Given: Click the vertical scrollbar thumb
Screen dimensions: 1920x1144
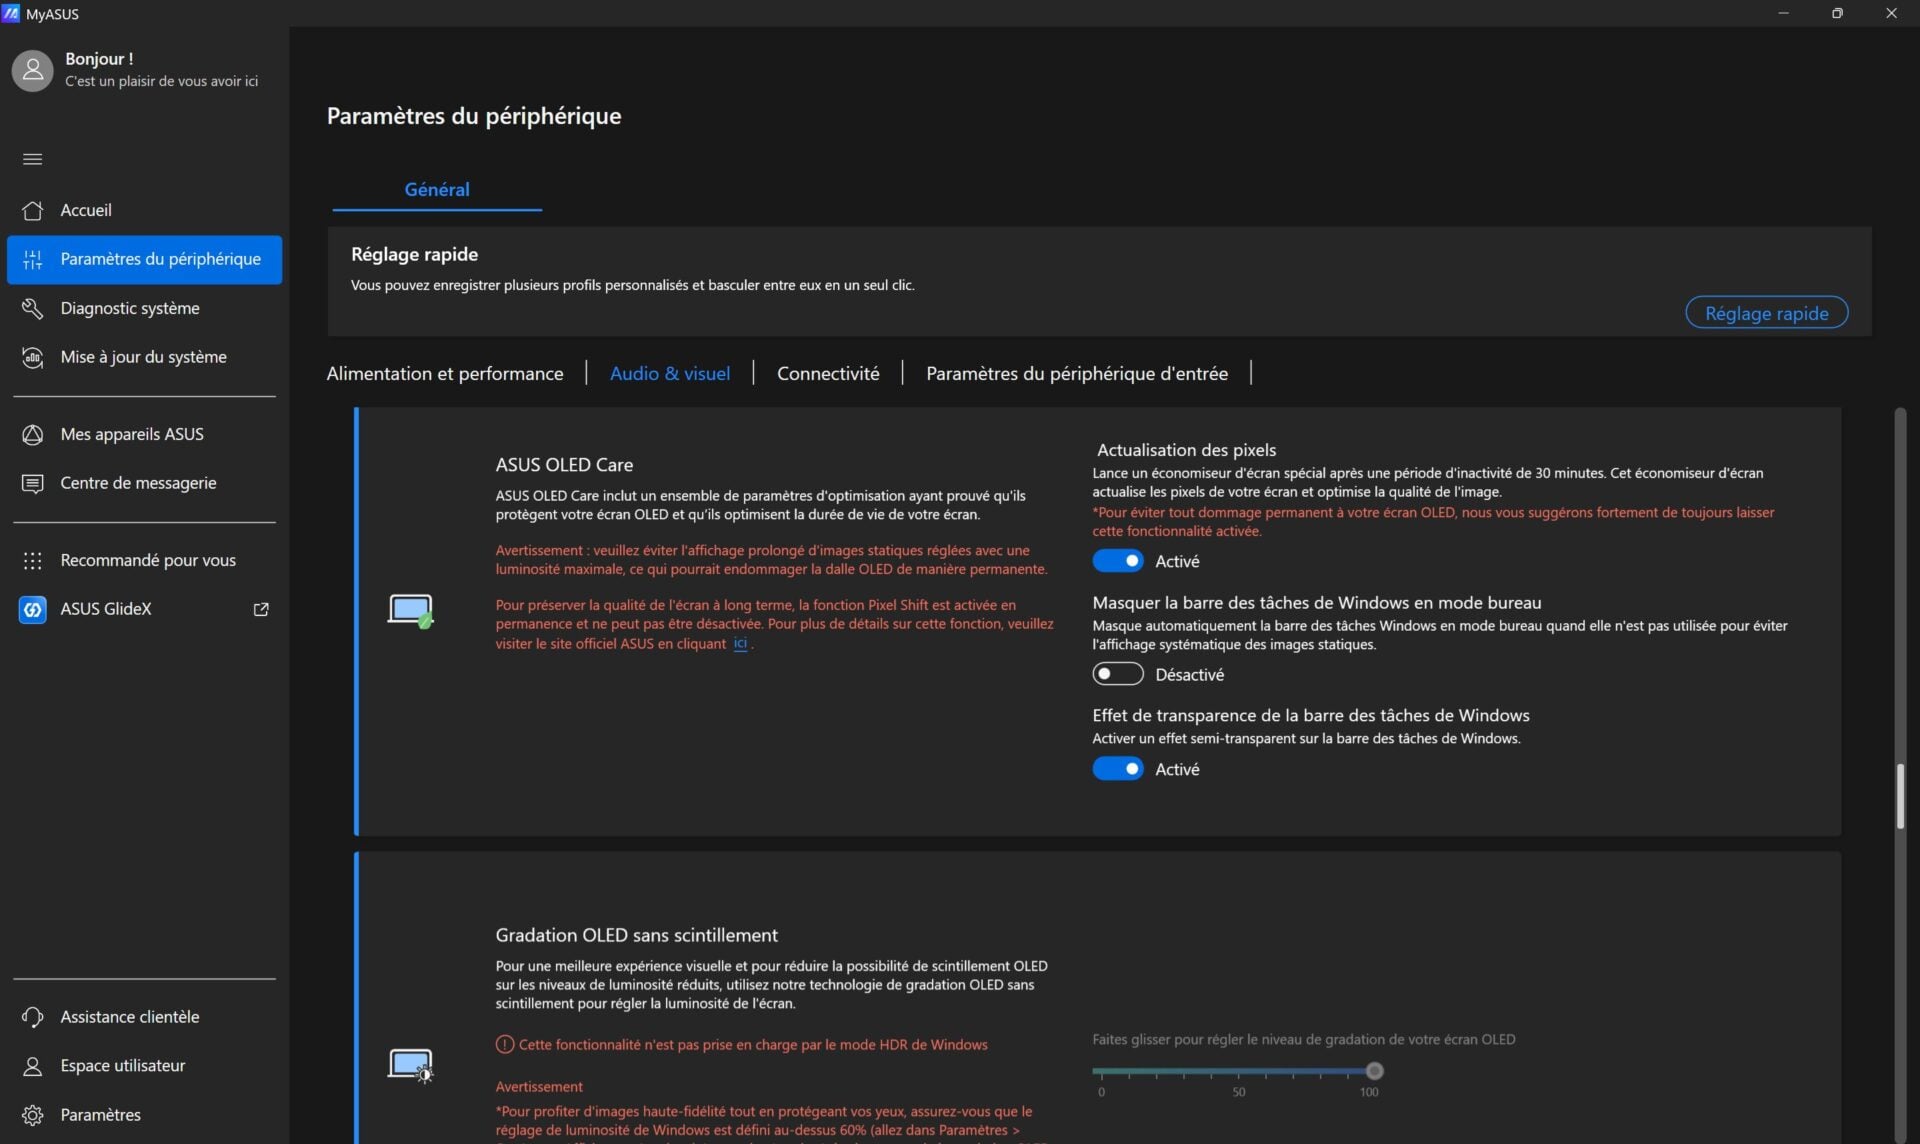Looking at the screenshot, I should tap(1900, 796).
